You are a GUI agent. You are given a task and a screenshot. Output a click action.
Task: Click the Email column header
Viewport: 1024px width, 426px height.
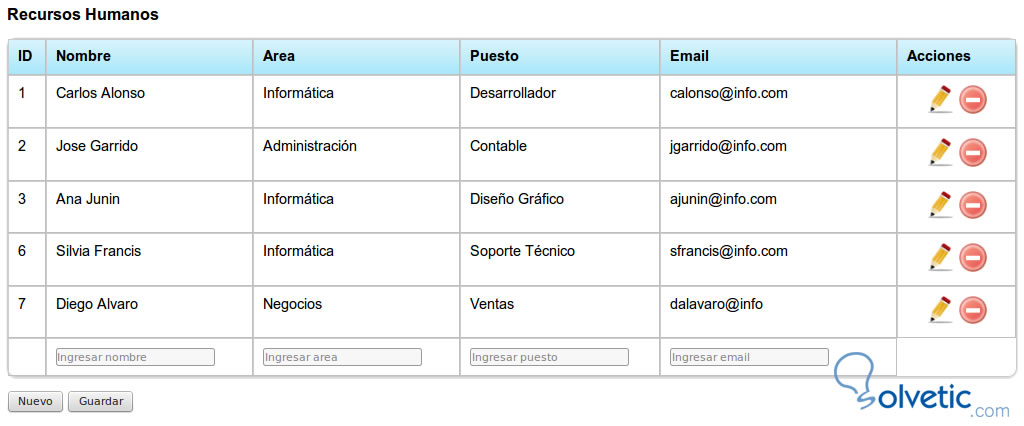click(689, 56)
